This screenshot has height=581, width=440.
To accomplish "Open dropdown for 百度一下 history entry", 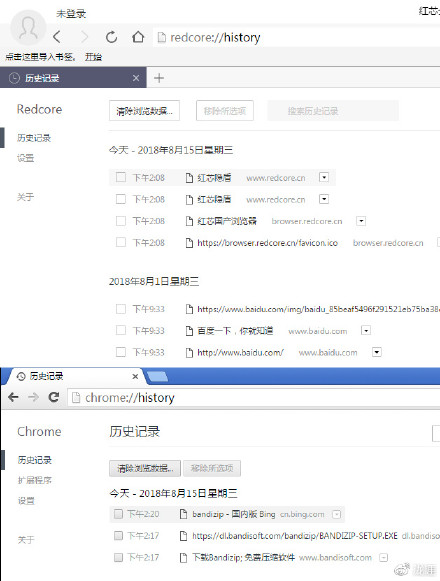I will pyautogui.click(x=366, y=330).
